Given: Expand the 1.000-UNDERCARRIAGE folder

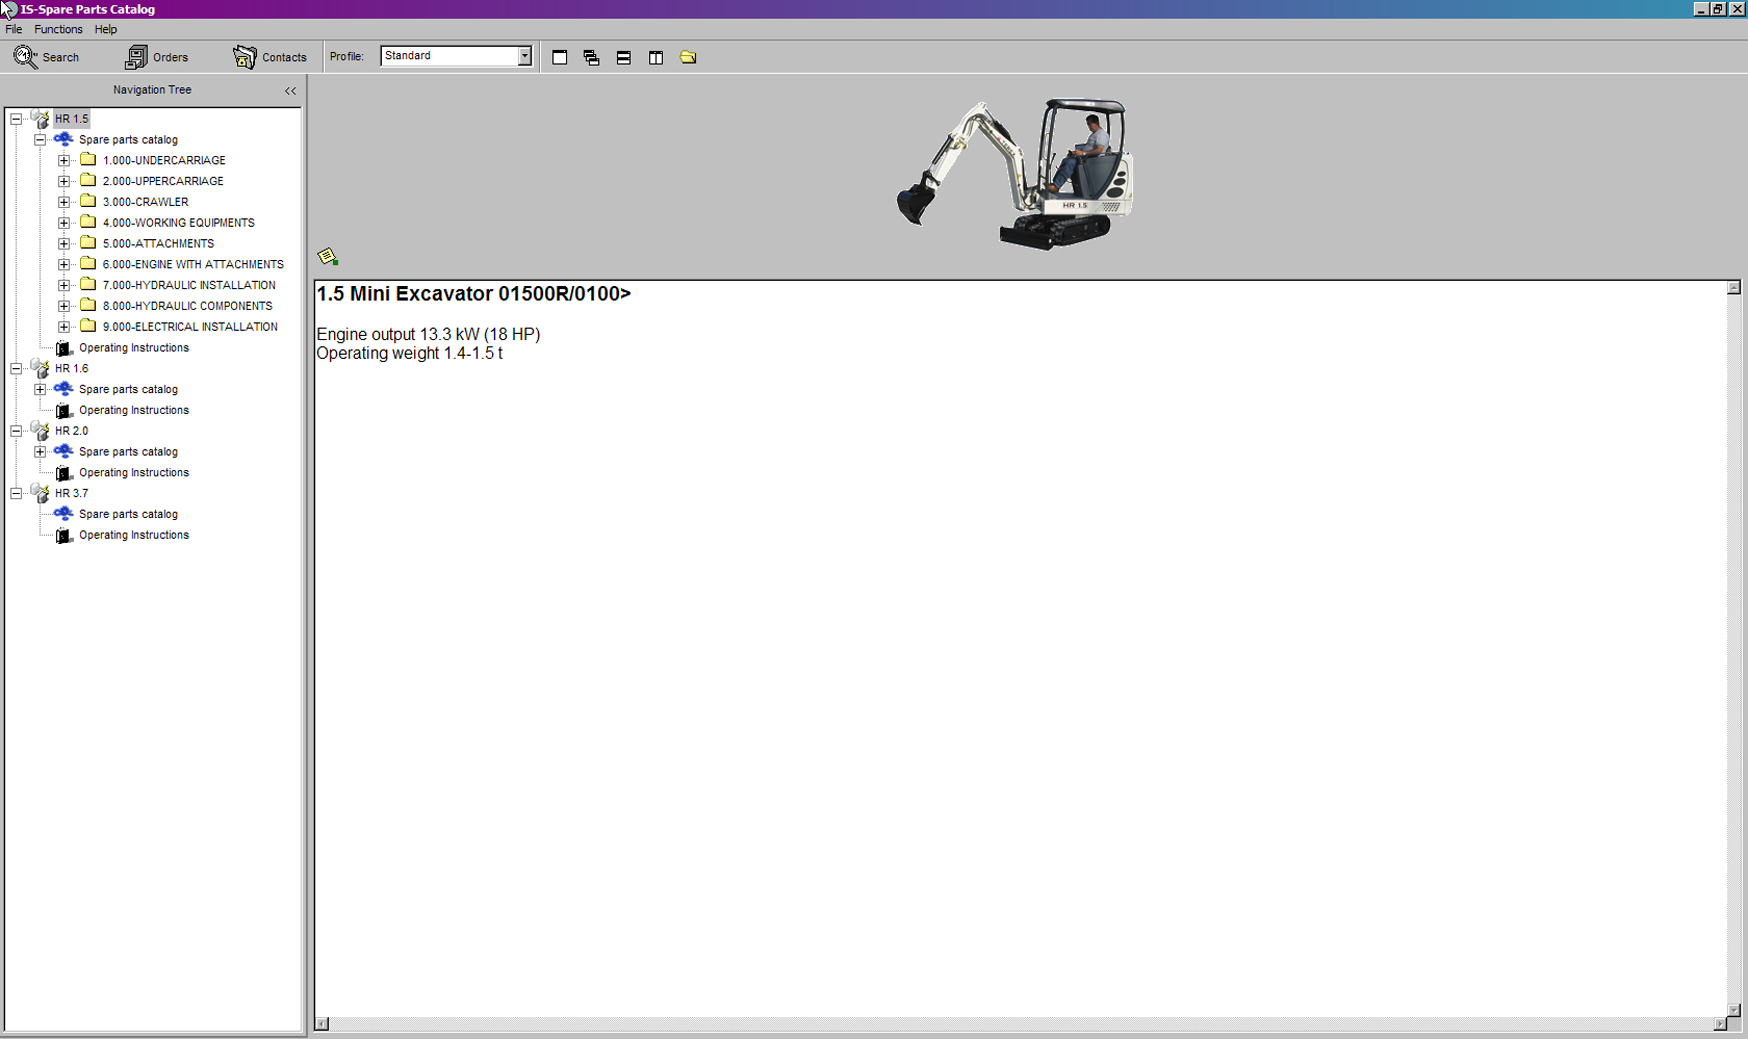Looking at the screenshot, I should [x=64, y=160].
